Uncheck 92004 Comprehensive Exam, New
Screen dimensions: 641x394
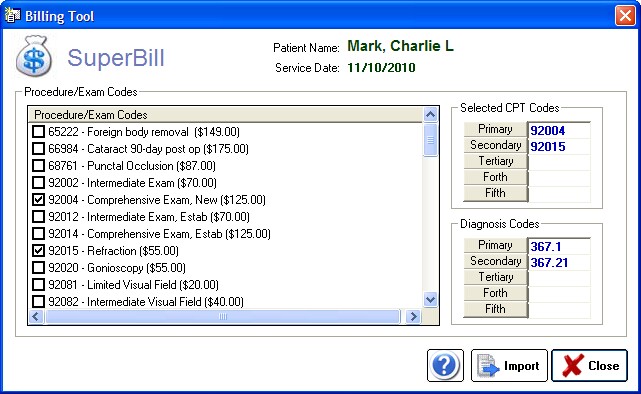38,199
